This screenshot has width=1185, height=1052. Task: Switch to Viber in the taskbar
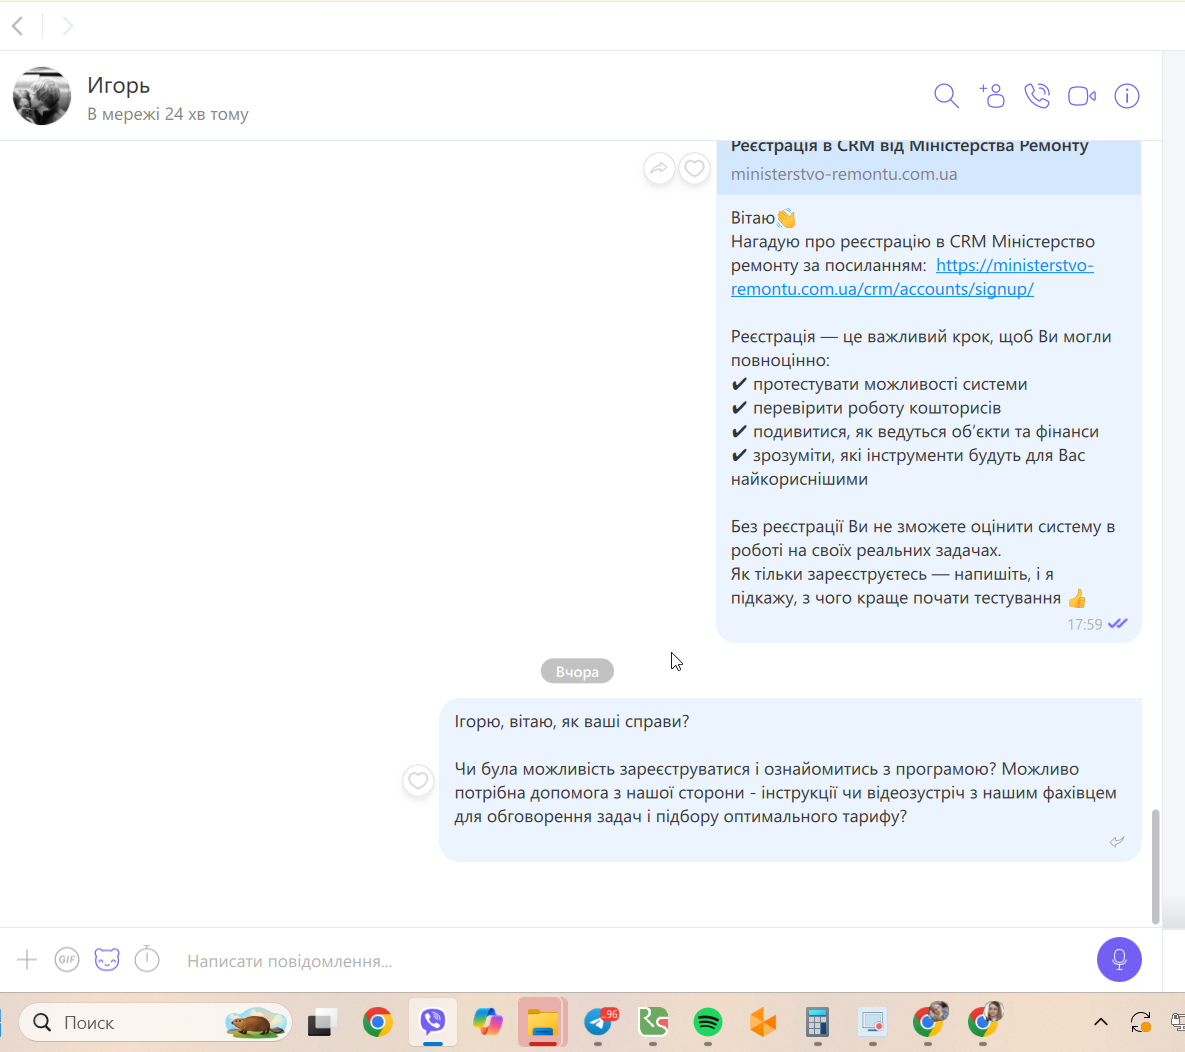(x=433, y=1023)
